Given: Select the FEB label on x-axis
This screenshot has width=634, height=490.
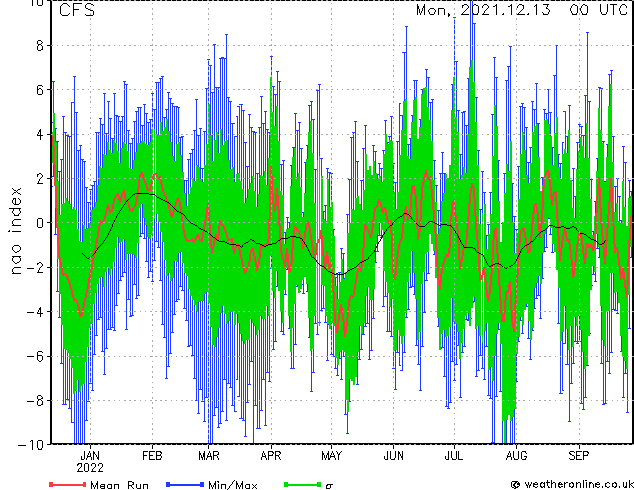Looking at the screenshot, I should pyautogui.click(x=152, y=456).
